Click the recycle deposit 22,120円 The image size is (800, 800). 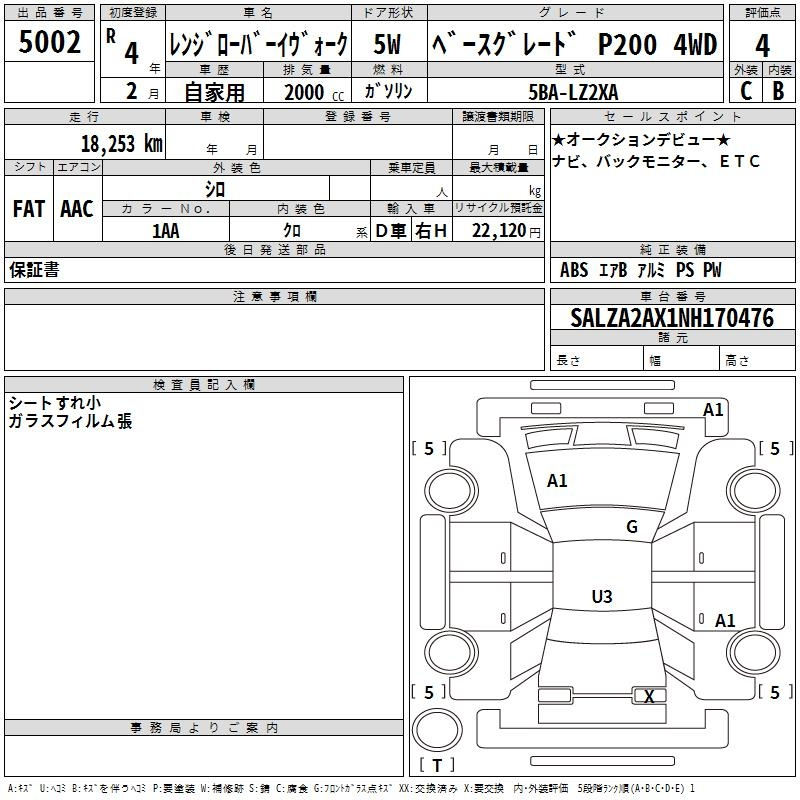tap(506, 231)
